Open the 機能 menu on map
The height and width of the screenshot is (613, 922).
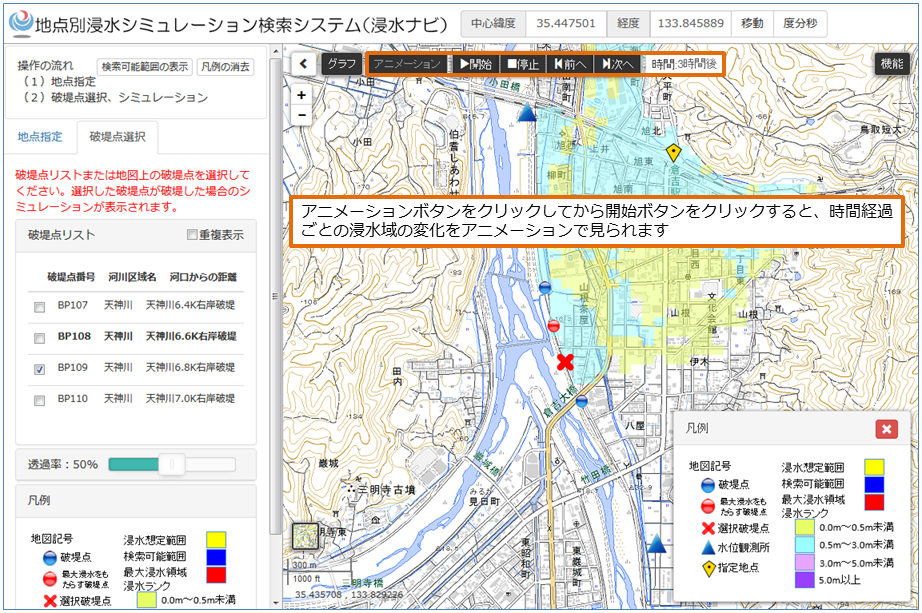[890, 63]
